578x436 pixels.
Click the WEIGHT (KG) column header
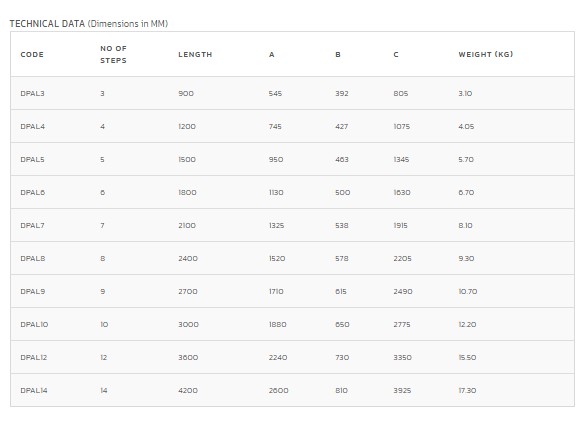(x=486, y=55)
